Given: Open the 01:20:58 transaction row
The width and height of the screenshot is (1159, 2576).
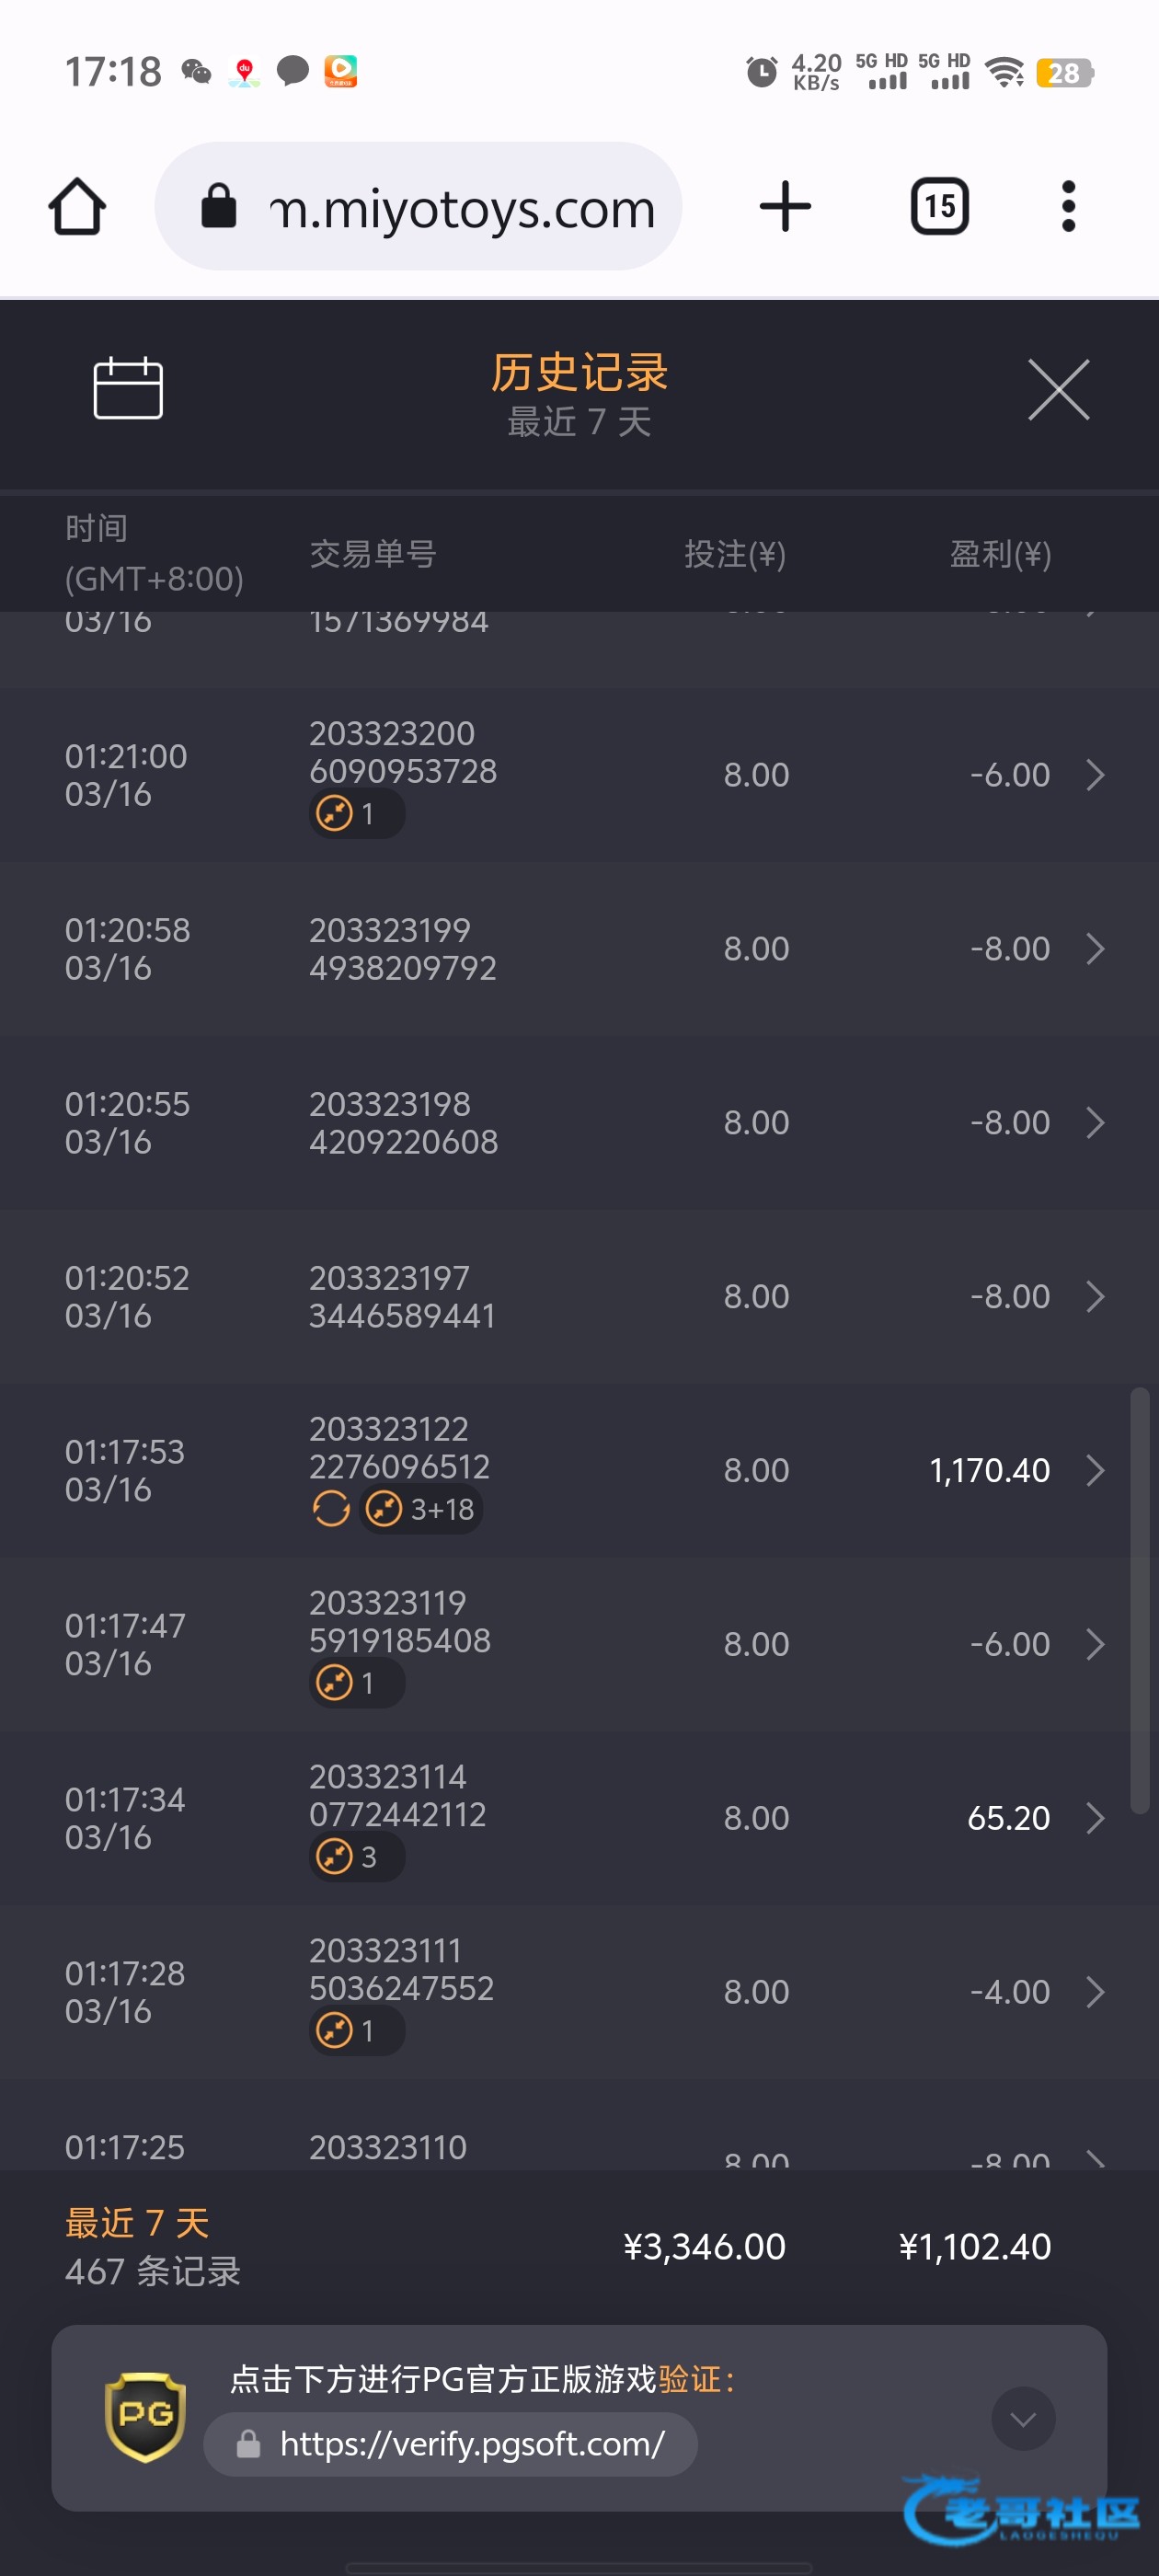Looking at the screenshot, I should tap(579, 949).
